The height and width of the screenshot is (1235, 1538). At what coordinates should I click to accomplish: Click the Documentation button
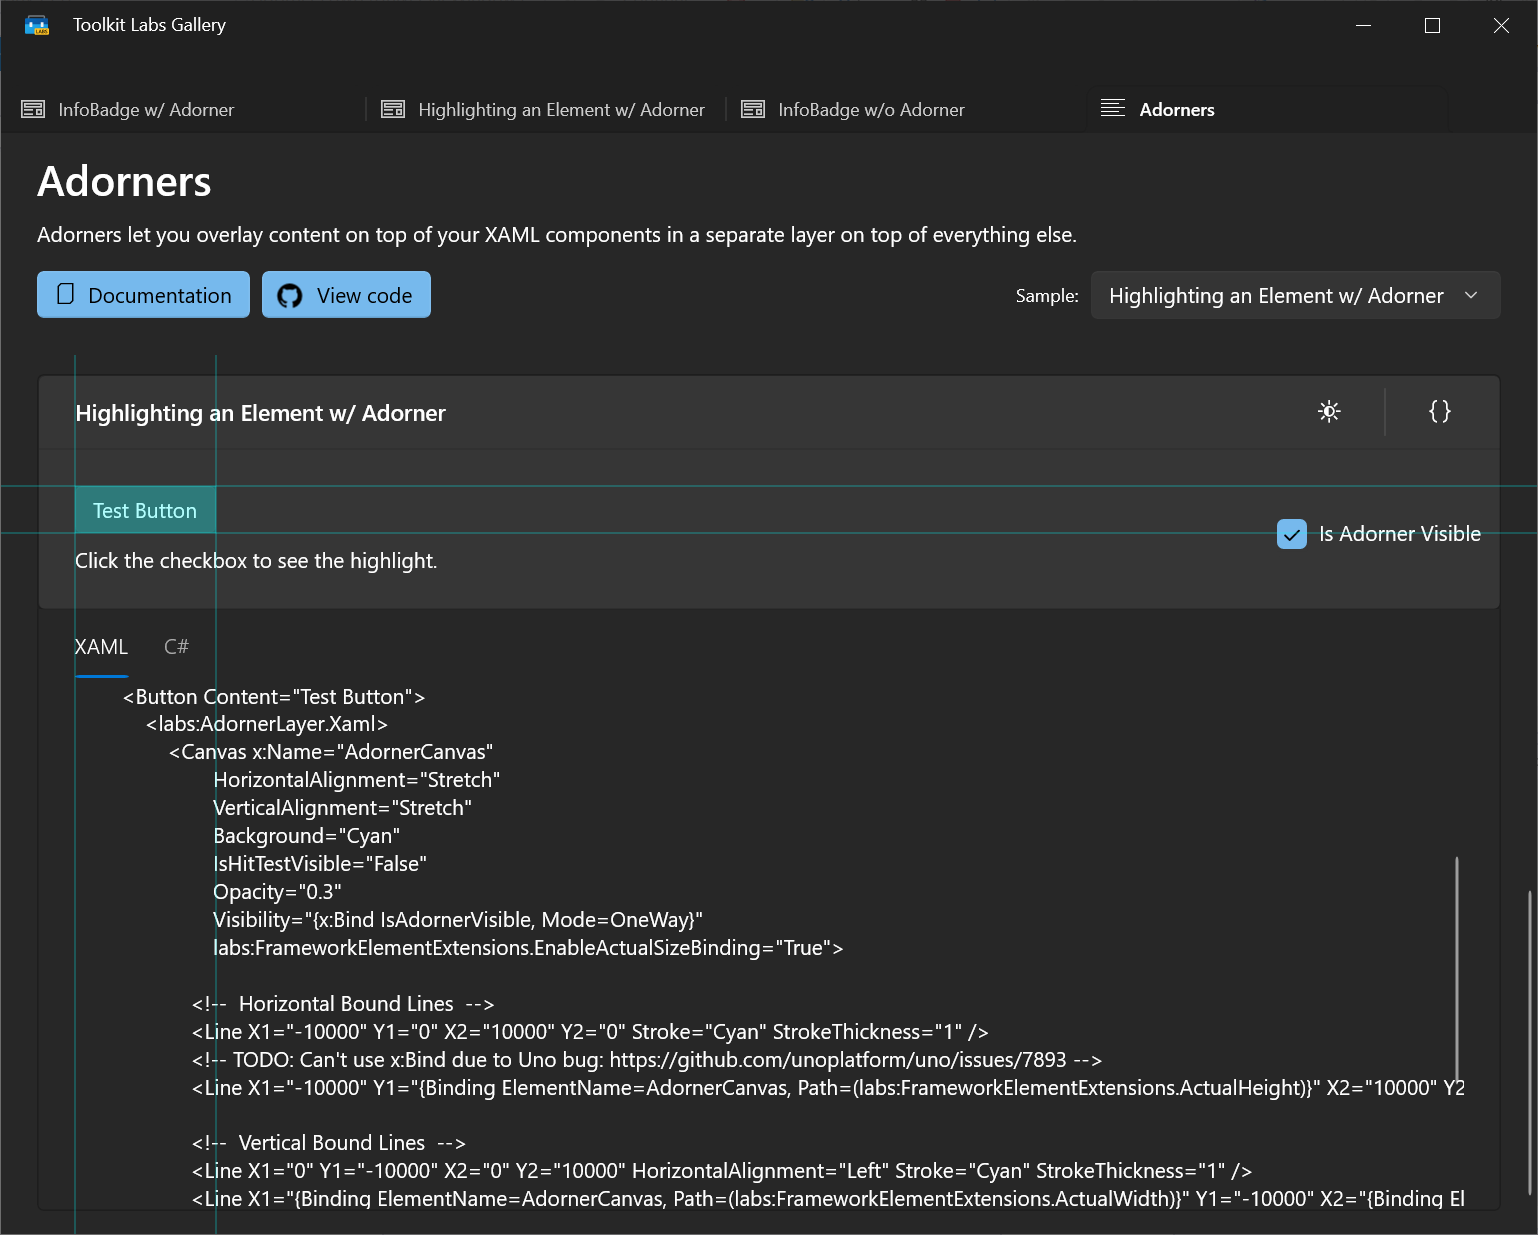click(x=144, y=295)
